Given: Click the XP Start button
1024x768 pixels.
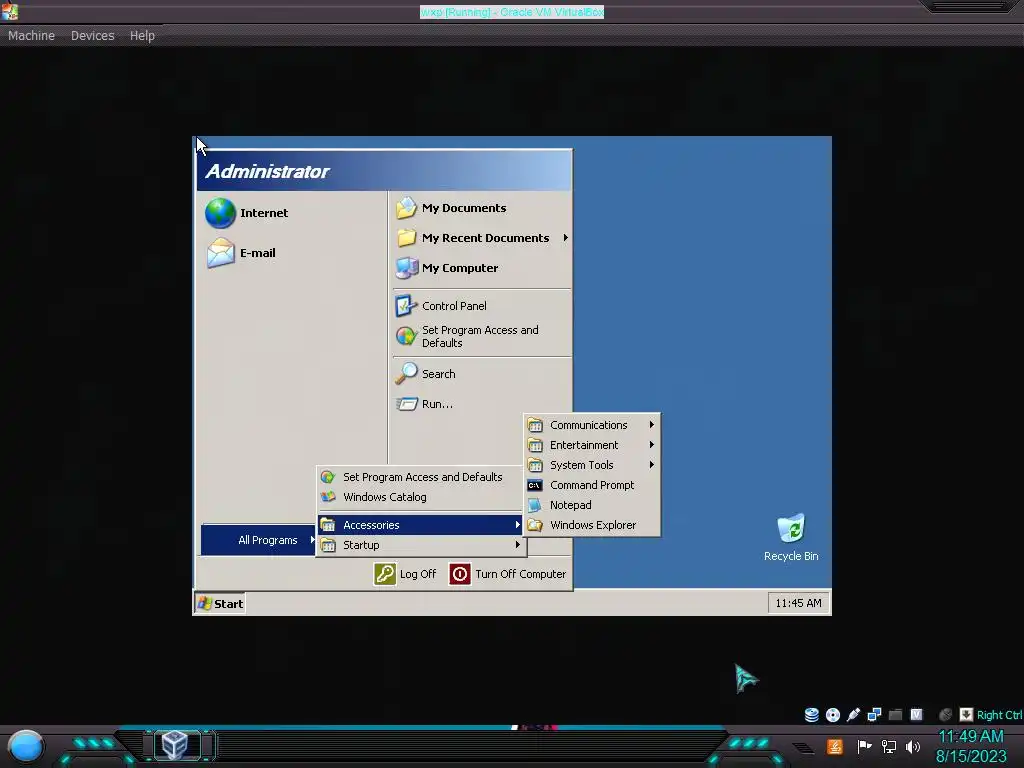Looking at the screenshot, I should pyautogui.click(x=220, y=603).
